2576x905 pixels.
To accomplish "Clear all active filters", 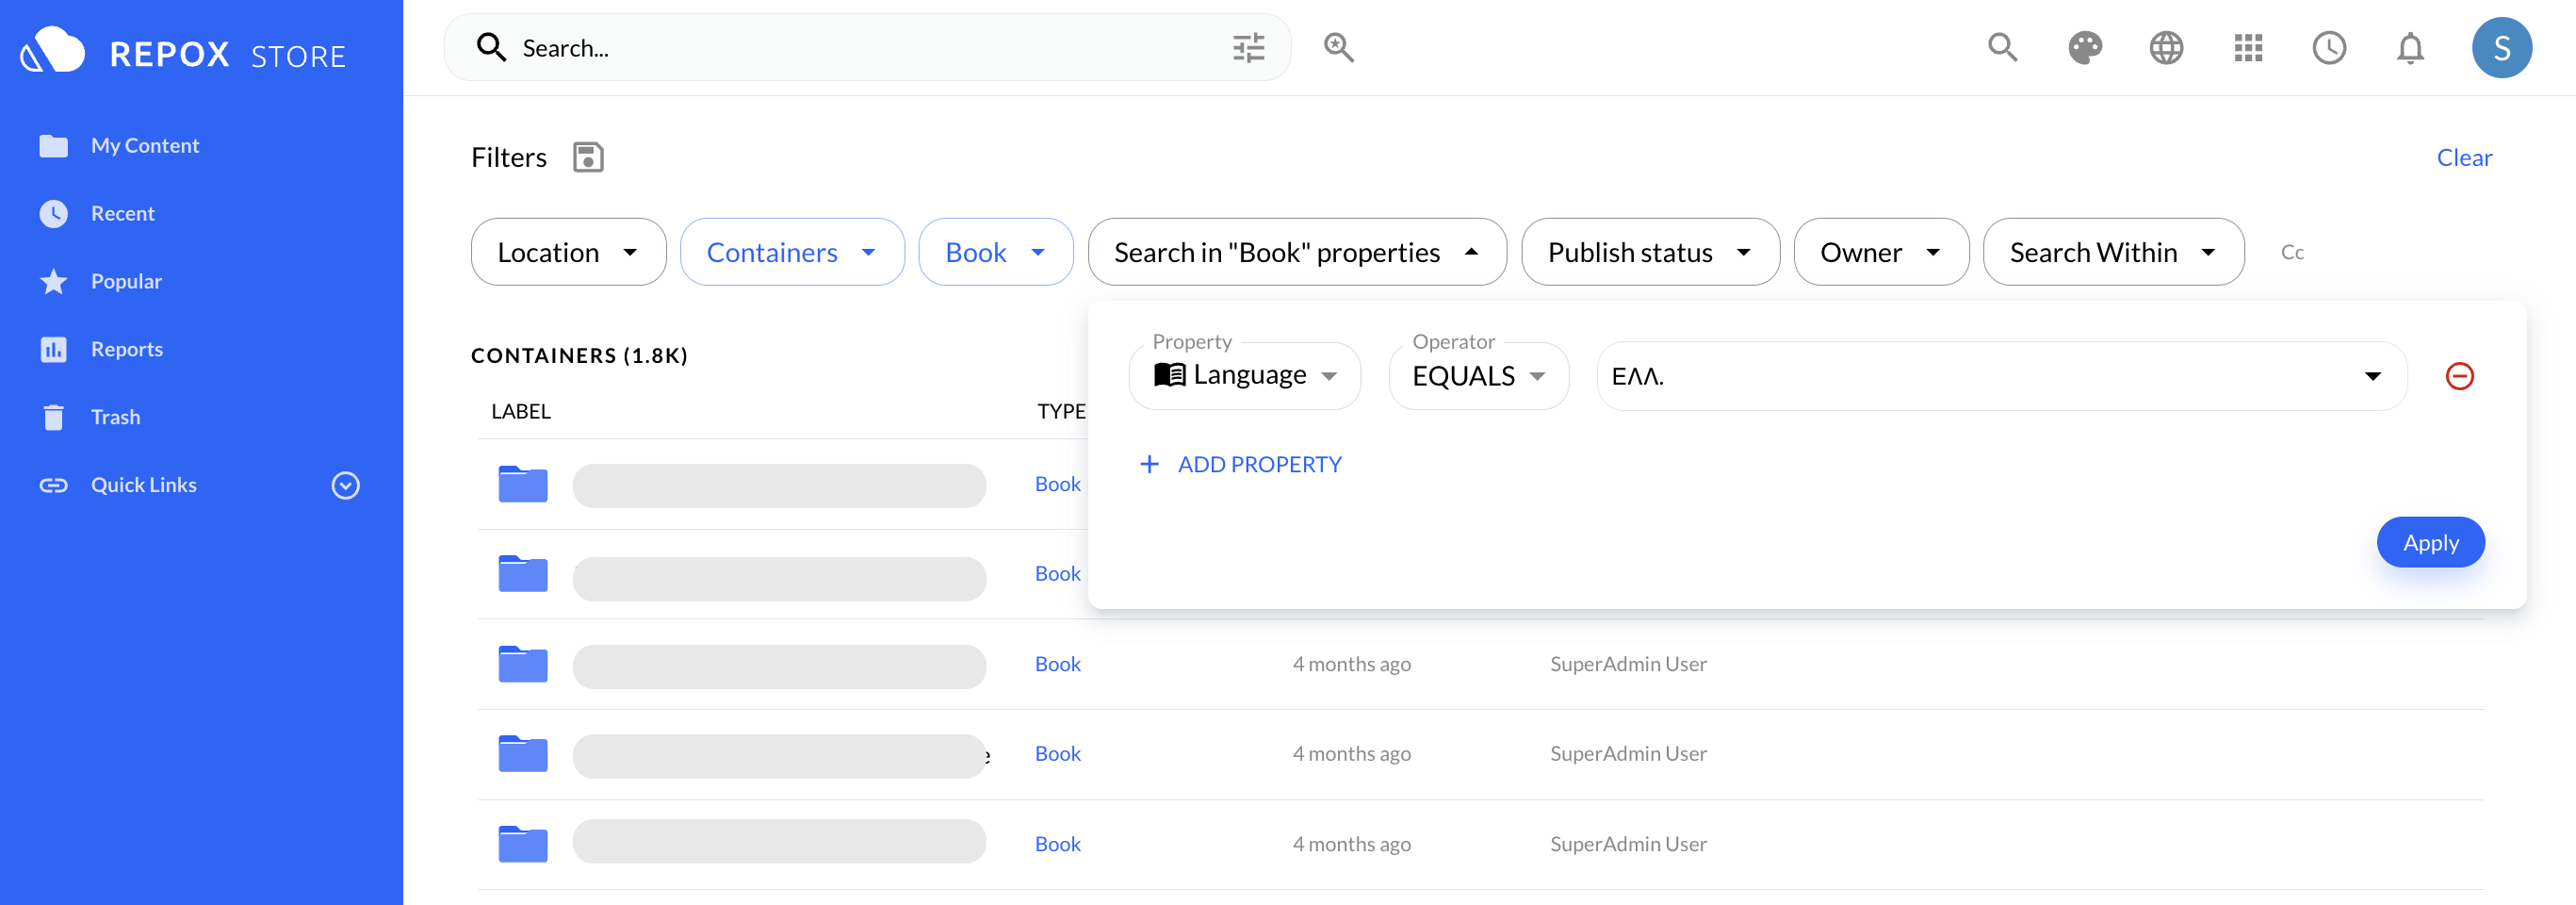I will point(2464,157).
